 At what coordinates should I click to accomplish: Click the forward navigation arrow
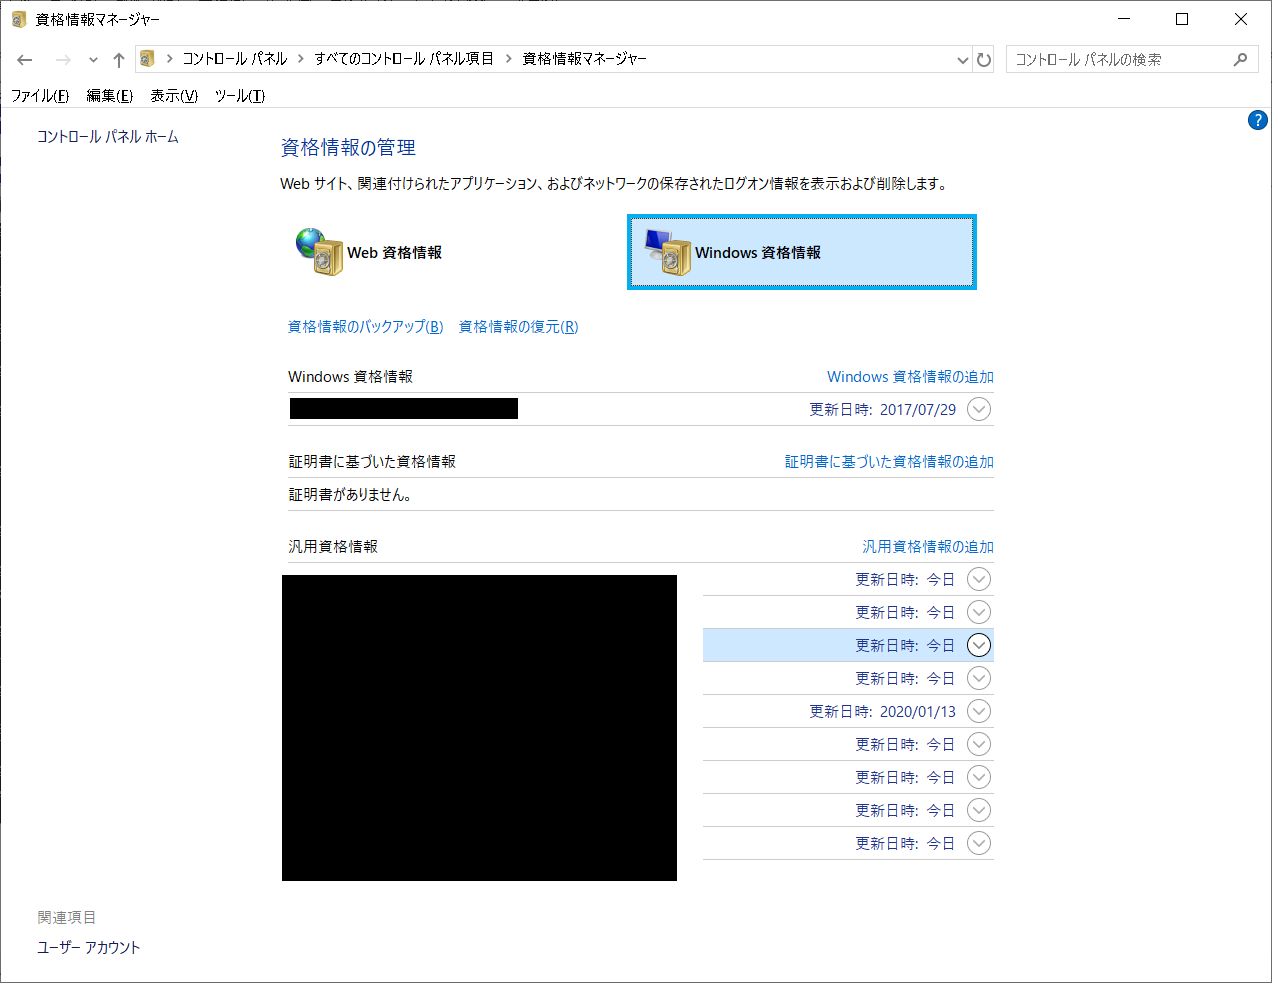[63, 60]
